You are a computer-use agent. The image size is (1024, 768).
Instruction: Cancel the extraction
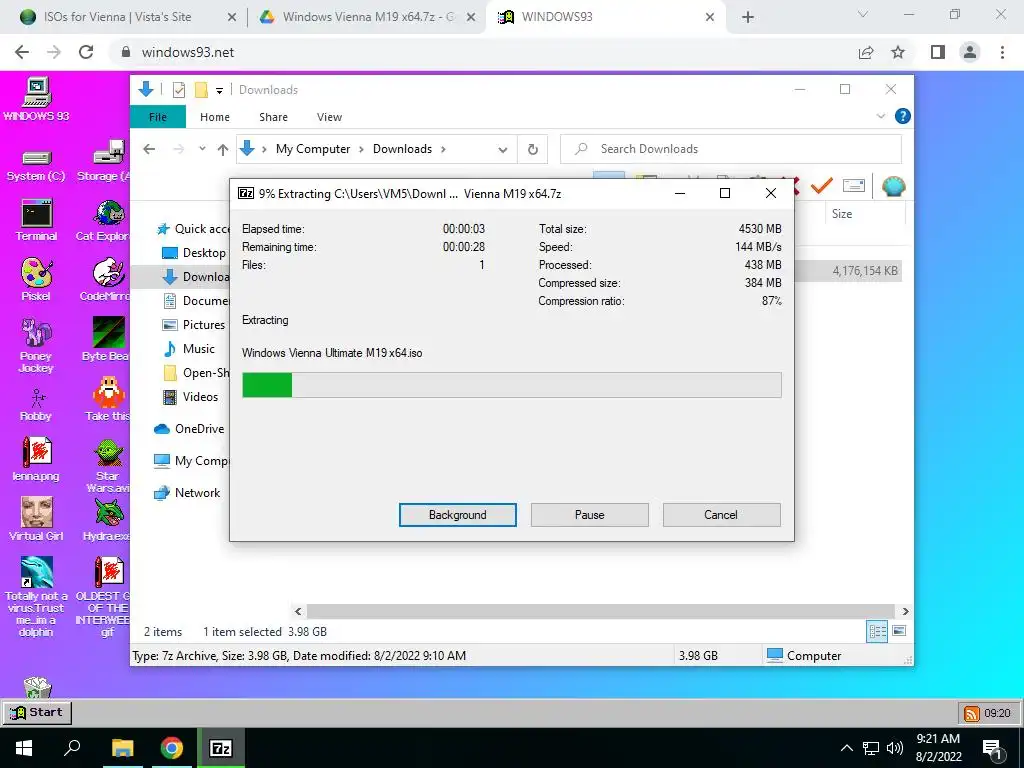(x=721, y=515)
